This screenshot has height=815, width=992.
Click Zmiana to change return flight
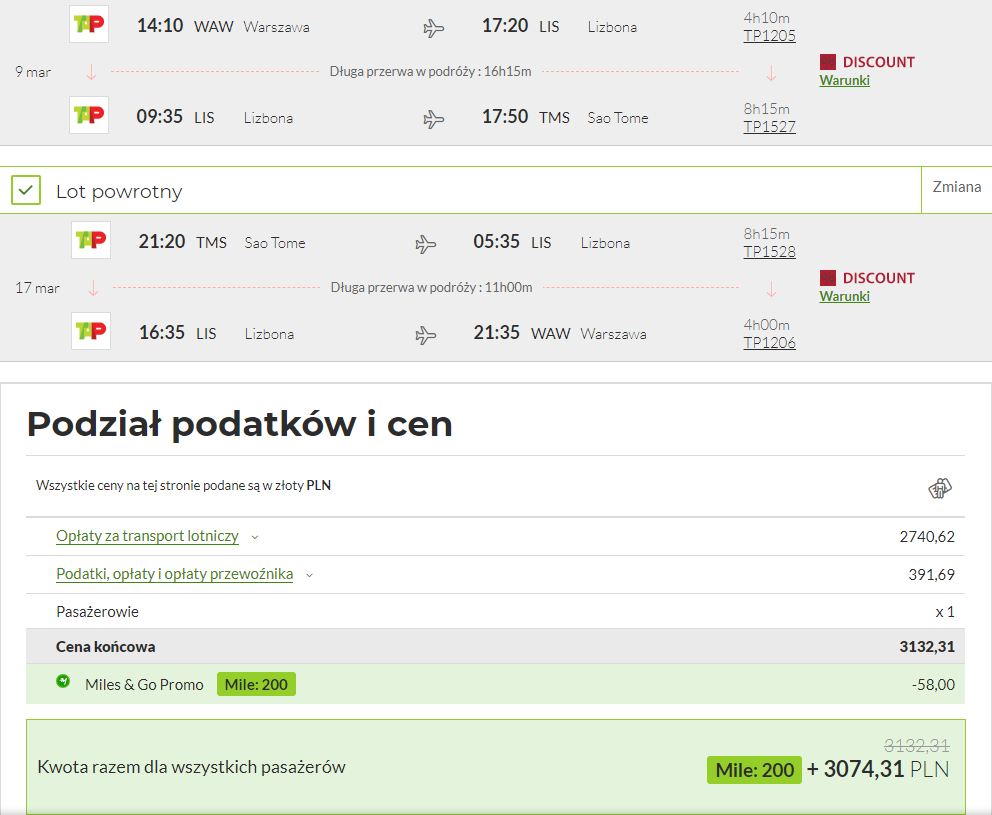957,187
